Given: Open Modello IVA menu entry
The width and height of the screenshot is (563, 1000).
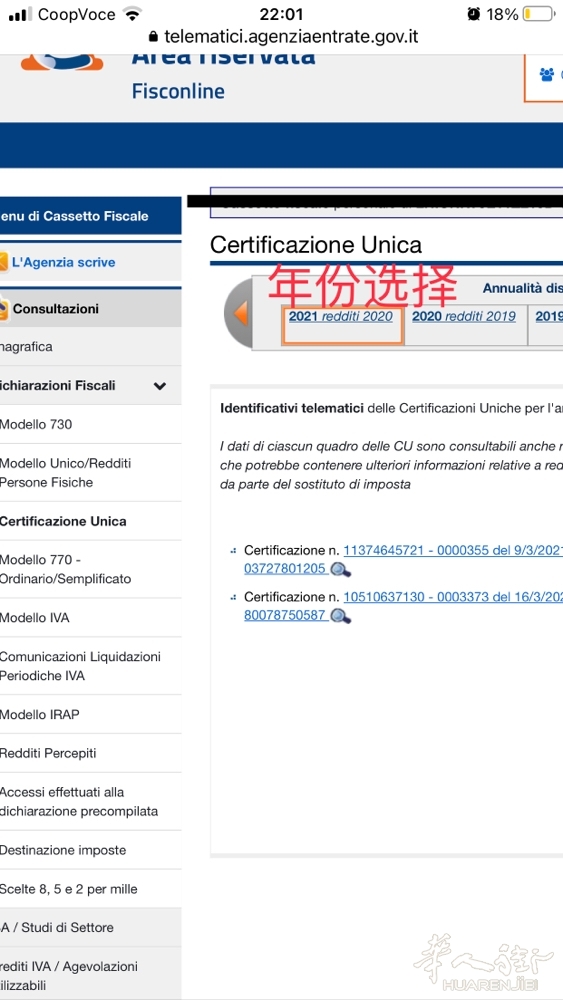Looking at the screenshot, I should pyautogui.click(x=91, y=617).
